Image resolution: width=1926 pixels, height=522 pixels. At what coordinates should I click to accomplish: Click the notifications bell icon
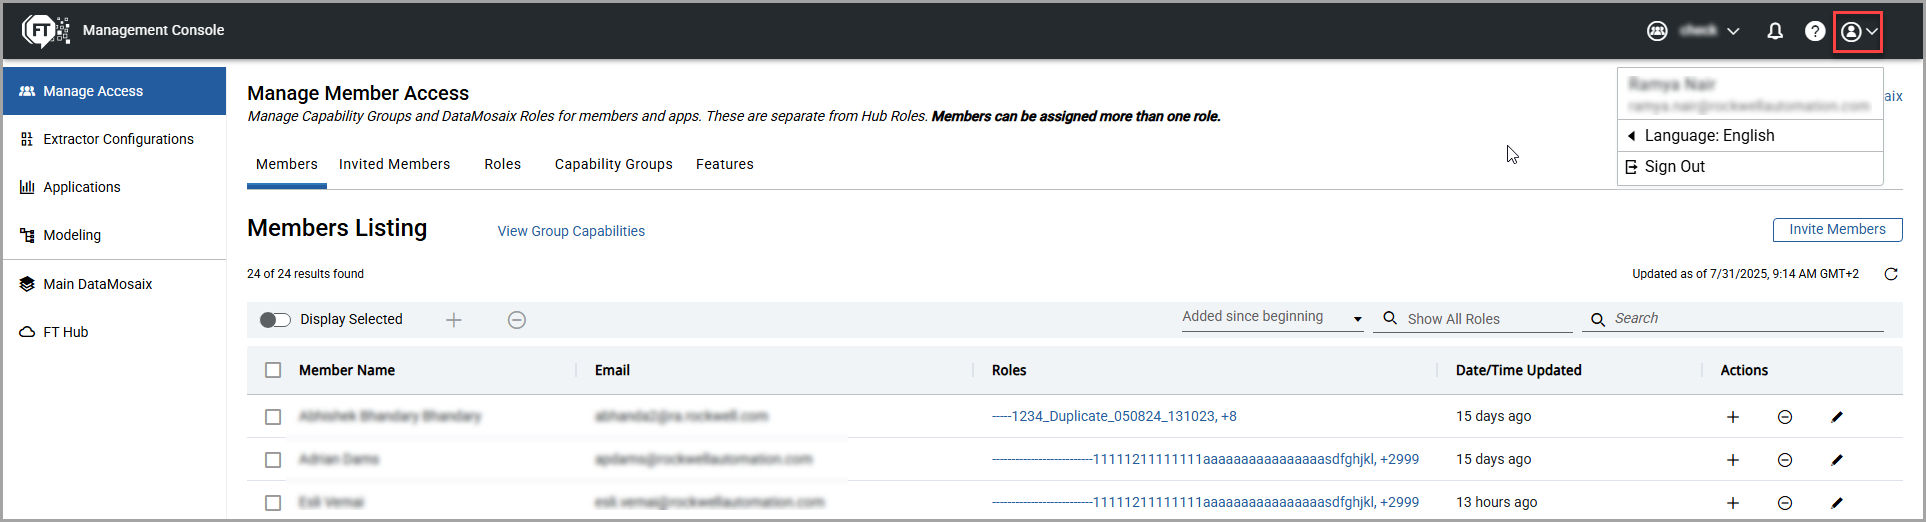(x=1775, y=31)
